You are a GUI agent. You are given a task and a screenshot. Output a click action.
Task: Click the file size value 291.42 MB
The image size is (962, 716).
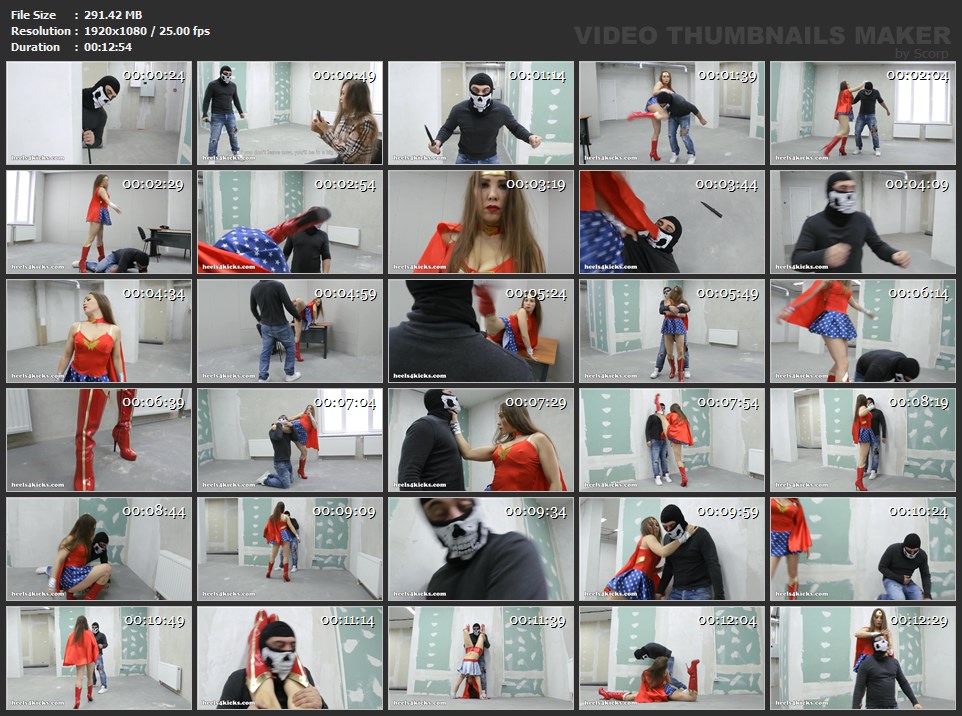click(x=113, y=15)
